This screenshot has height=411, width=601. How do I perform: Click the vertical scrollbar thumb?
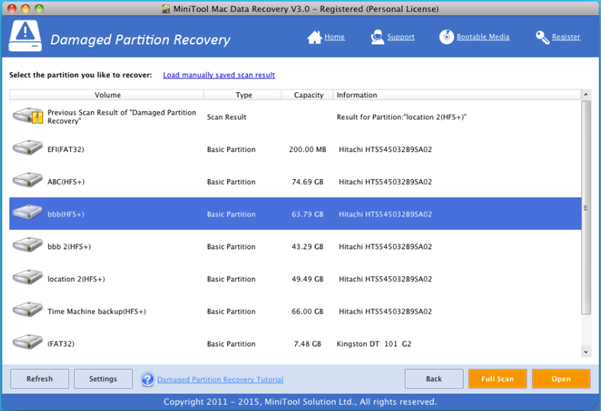tap(586, 207)
